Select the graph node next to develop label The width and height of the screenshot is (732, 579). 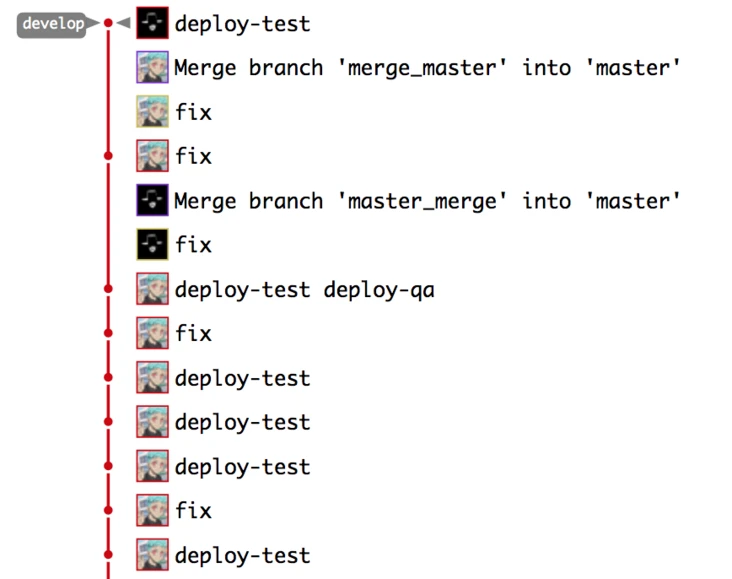108,23
